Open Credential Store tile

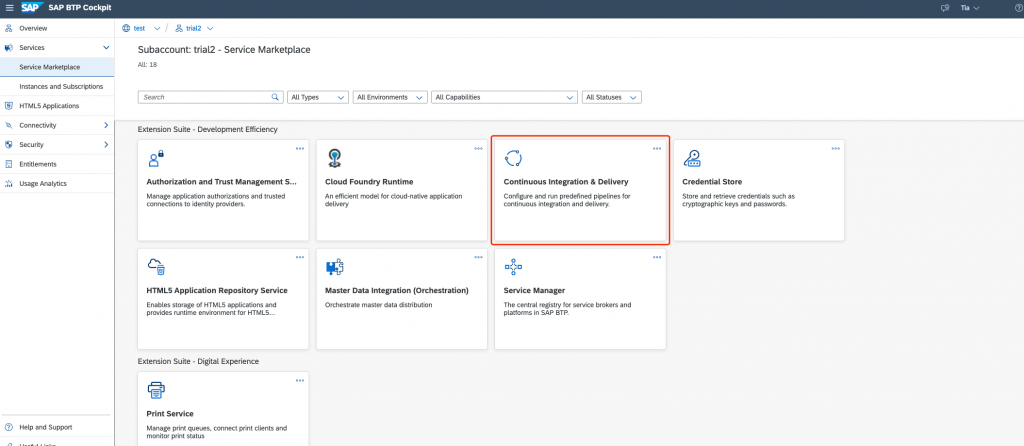click(x=759, y=190)
